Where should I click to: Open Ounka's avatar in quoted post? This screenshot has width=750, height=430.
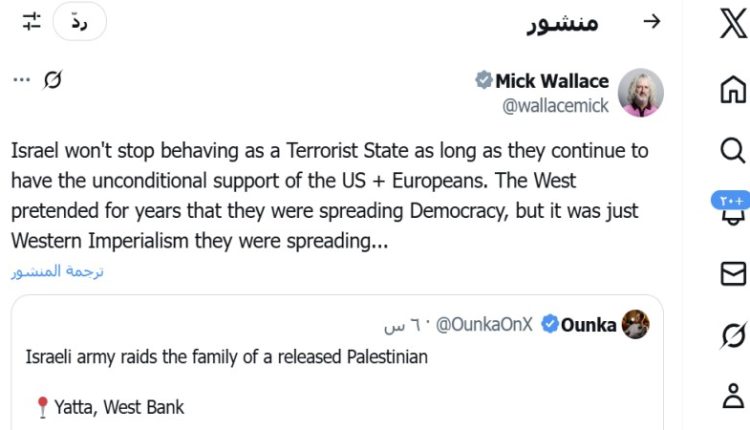point(636,325)
